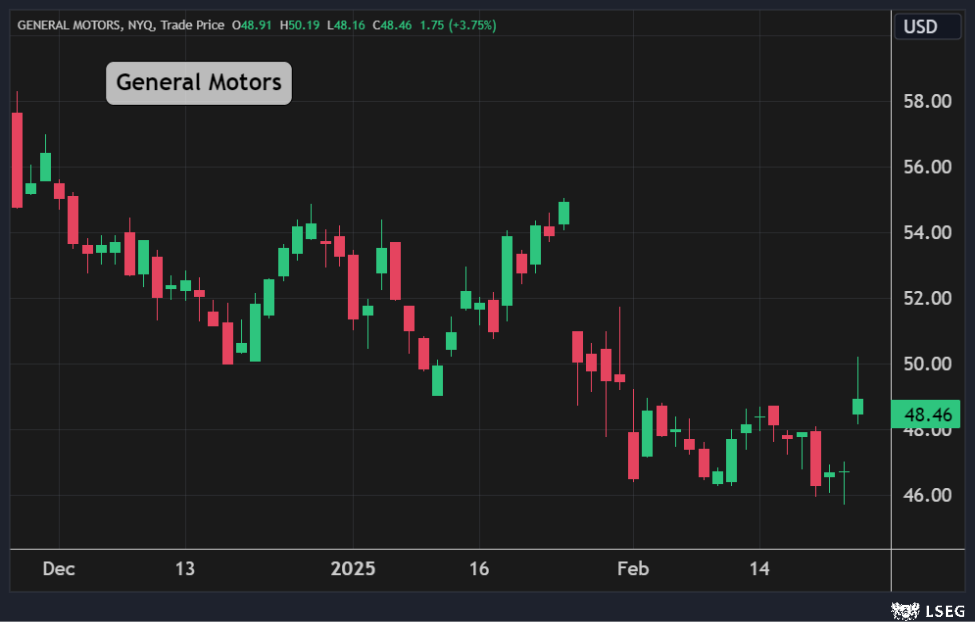Image resolution: width=975 pixels, height=622 pixels.
Task: Select the H50.19 high value in header
Action: [x=302, y=25]
